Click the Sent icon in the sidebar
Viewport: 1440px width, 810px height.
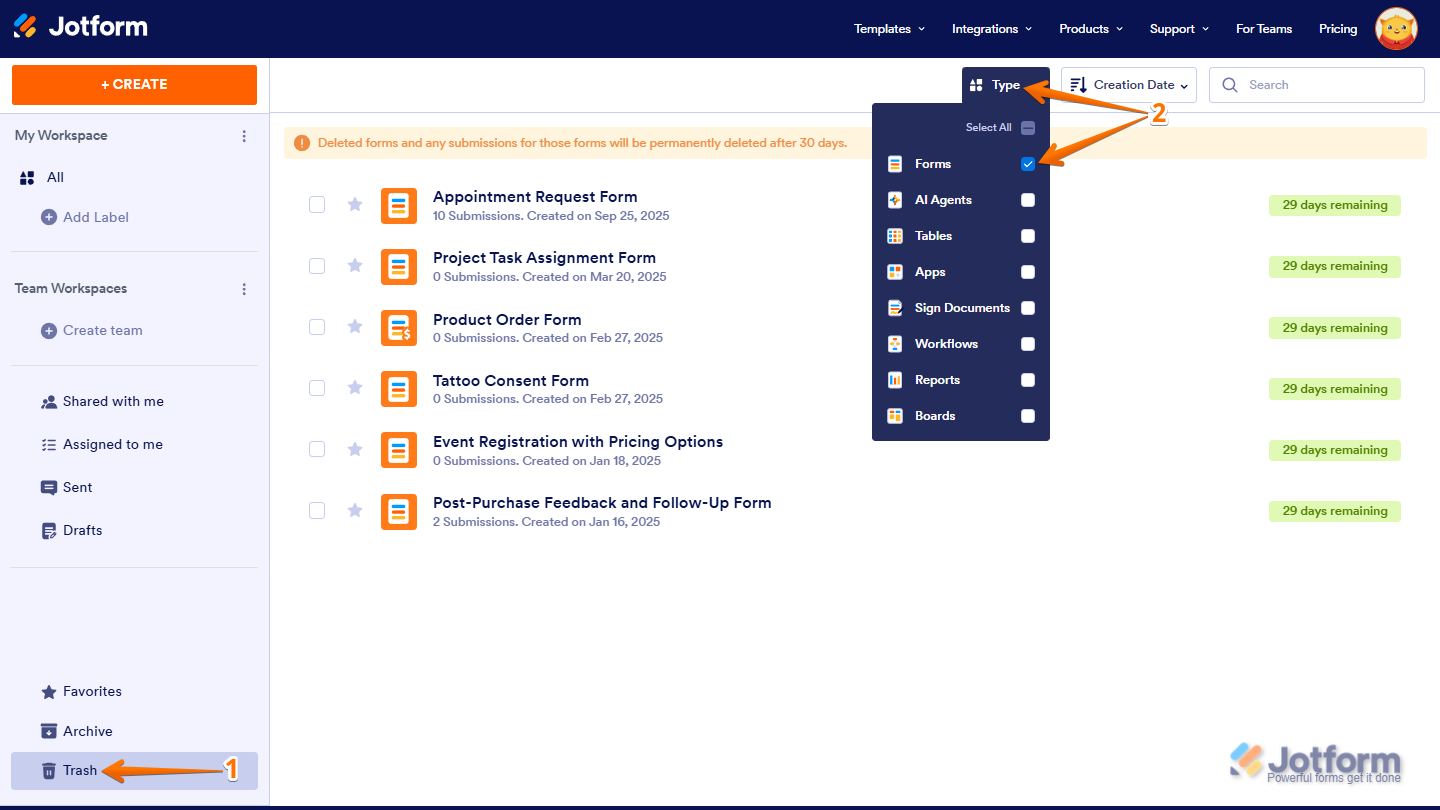point(49,487)
